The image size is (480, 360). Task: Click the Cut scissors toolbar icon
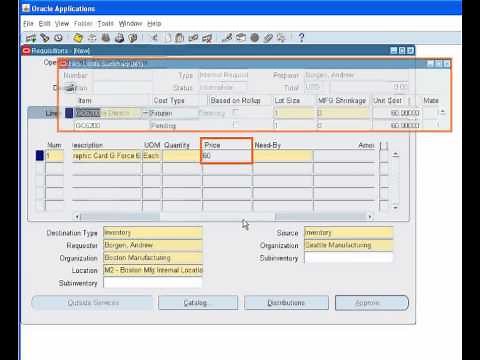[x=155, y=38]
